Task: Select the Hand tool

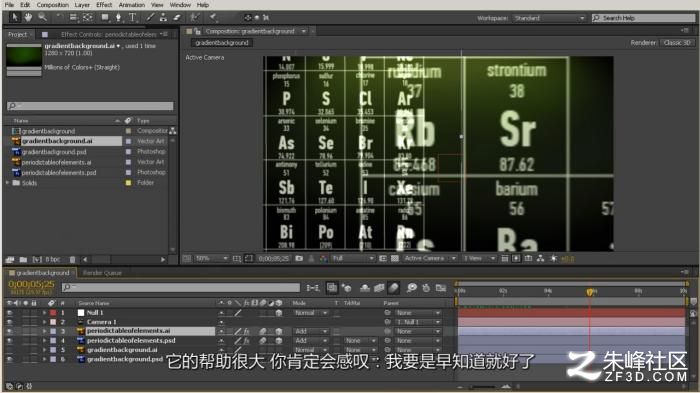Action: (28, 17)
